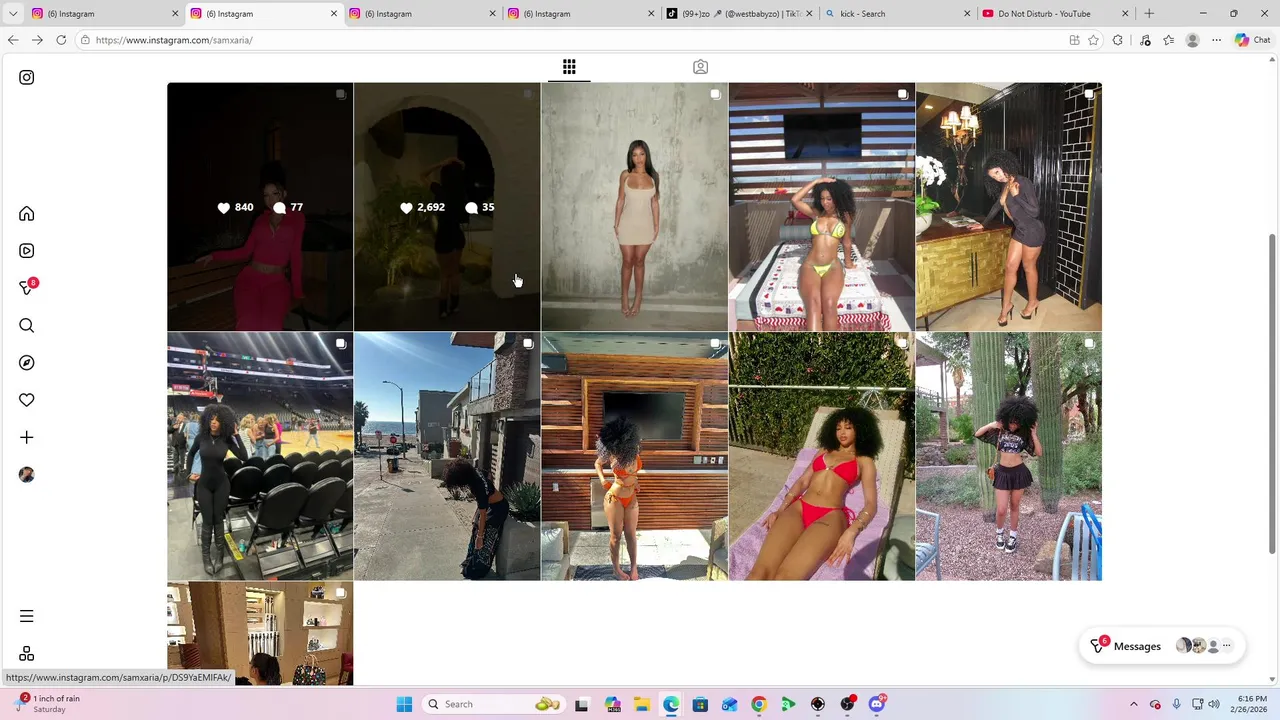
Task: Open Reels from the sidebar
Action: tap(27, 251)
